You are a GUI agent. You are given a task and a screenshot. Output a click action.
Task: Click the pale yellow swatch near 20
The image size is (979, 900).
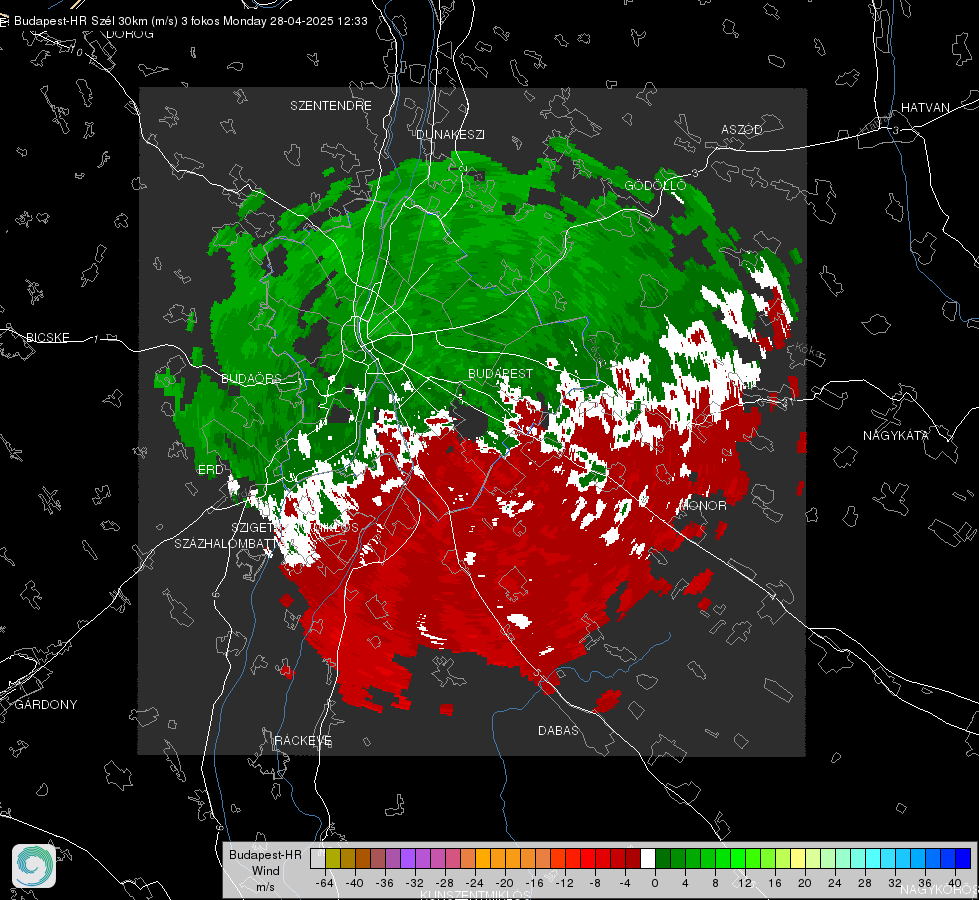click(799, 858)
